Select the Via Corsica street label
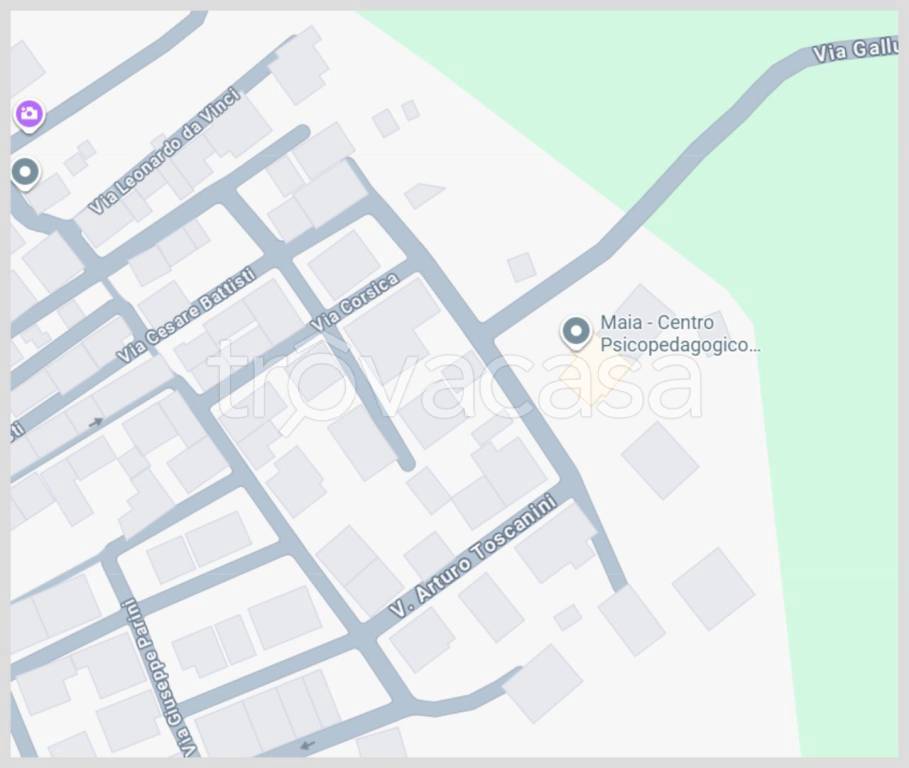The height and width of the screenshot is (768, 909). (x=355, y=302)
